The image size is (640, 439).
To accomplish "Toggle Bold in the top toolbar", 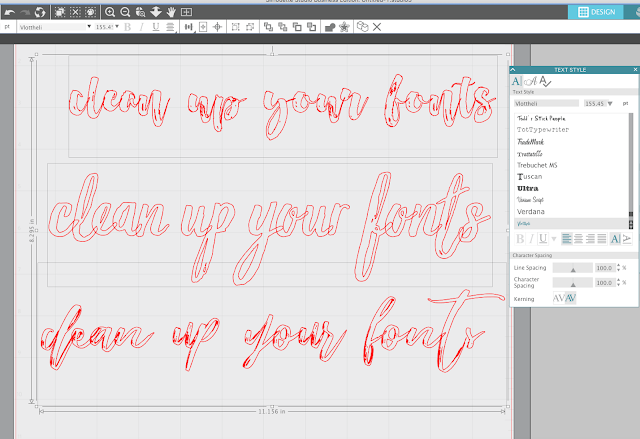I will [127, 27].
